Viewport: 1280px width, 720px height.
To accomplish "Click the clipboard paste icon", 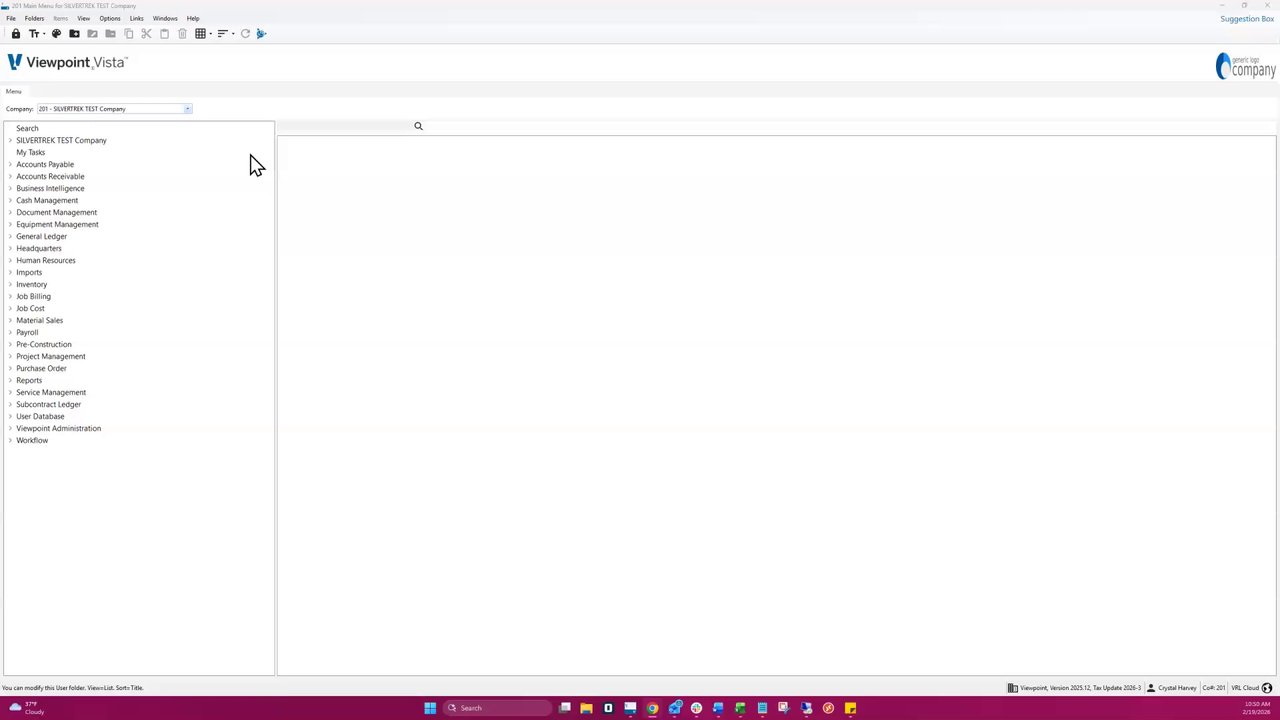I will [x=164, y=34].
